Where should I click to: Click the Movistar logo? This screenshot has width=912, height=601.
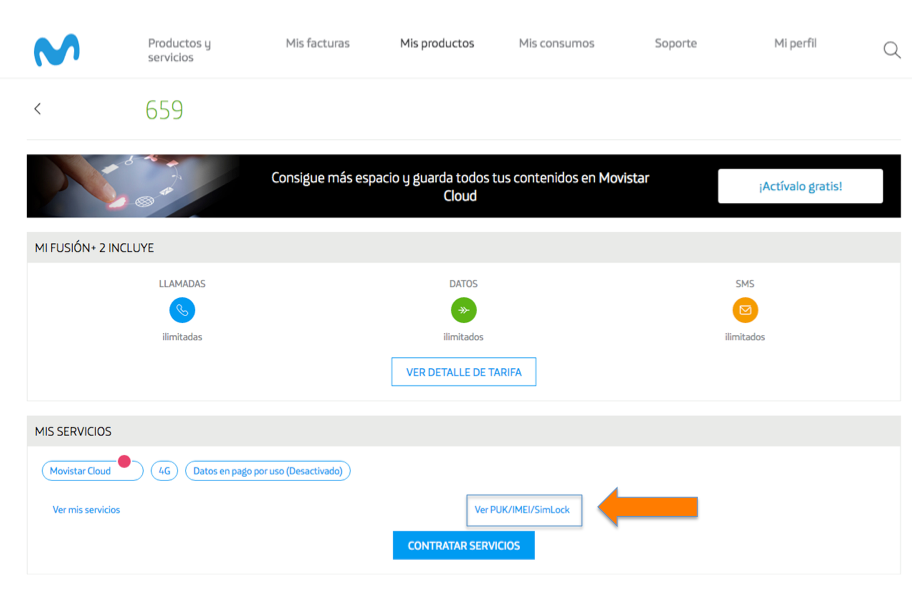coord(56,50)
